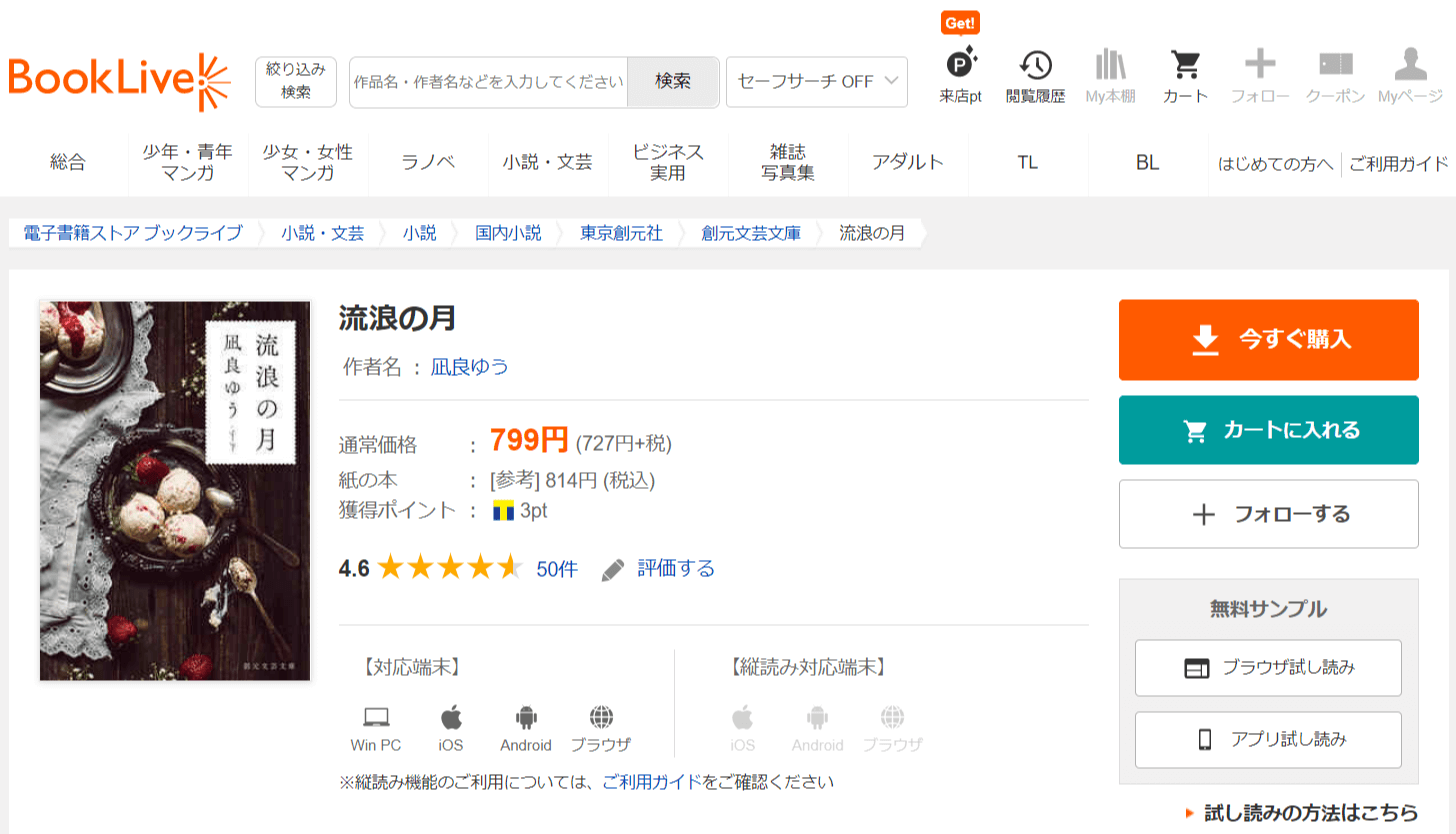Click the BookLive logo

tap(119, 81)
